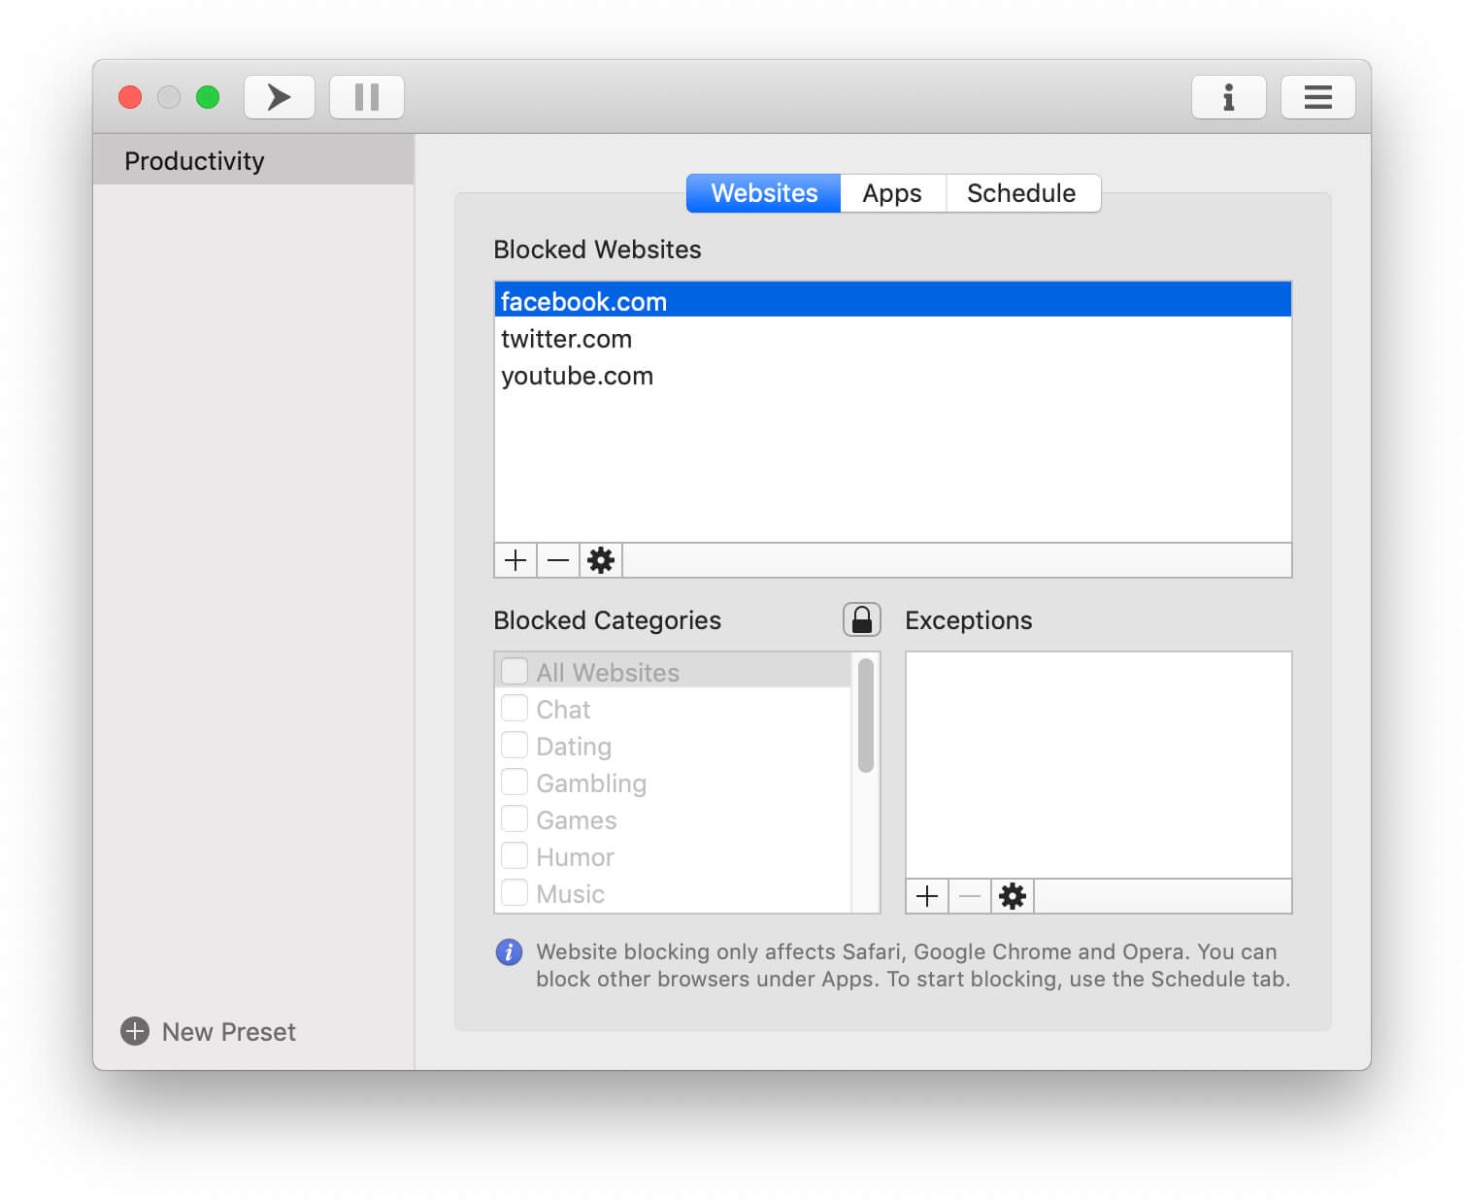Open the hamburger menu in the toolbar
The height and width of the screenshot is (1200, 1464).
click(x=1317, y=97)
